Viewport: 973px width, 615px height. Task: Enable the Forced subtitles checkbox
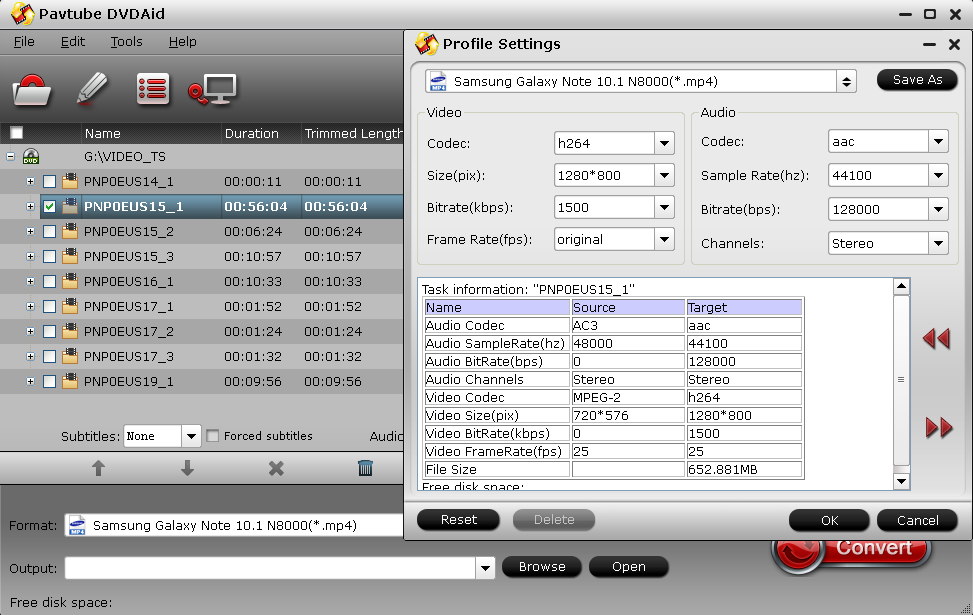pyautogui.click(x=213, y=436)
